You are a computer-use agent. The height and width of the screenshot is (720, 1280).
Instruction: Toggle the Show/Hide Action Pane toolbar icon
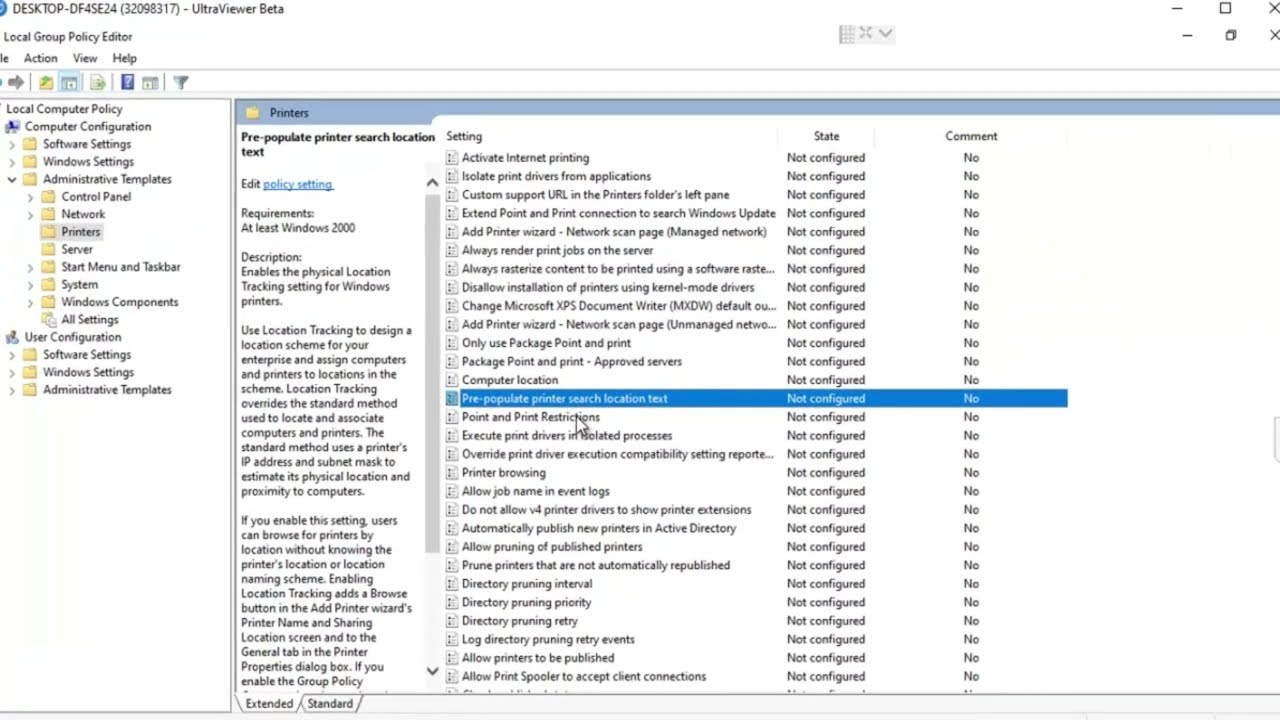[150, 83]
